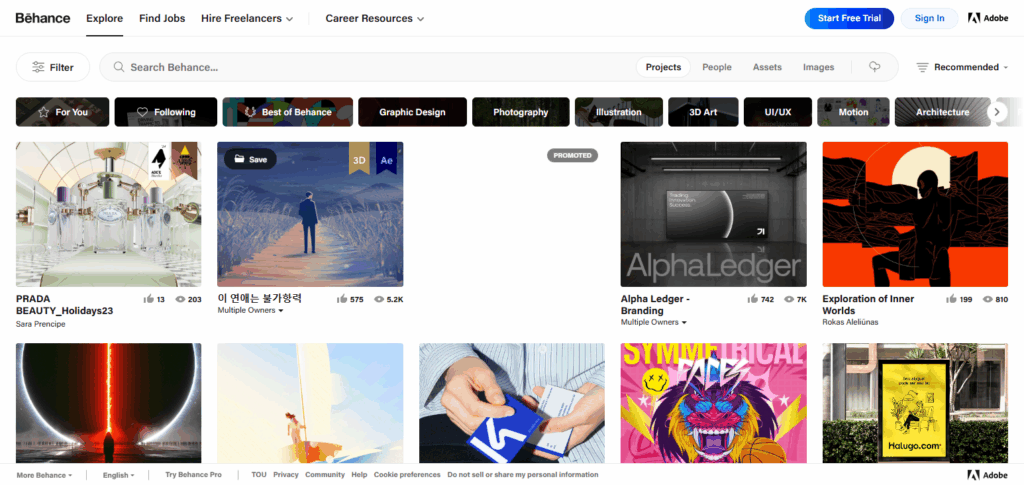Viewport: 1024px width, 485px height.
Task: Open the Find Jobs page
Action: point(162,18)
